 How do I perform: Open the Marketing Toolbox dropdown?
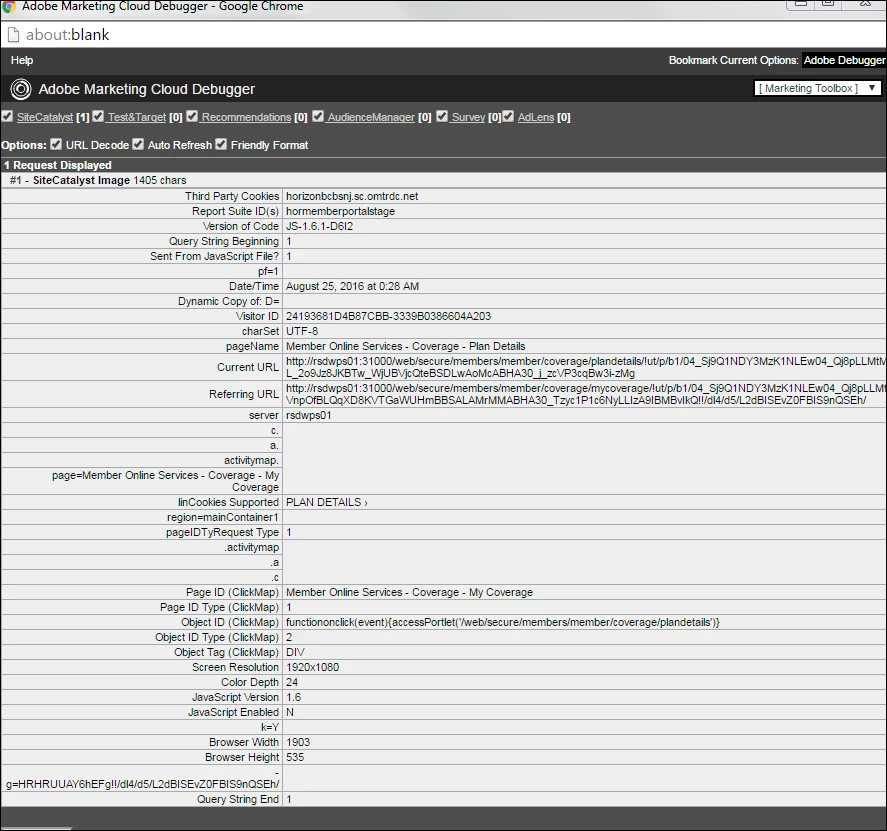point(817,88)
